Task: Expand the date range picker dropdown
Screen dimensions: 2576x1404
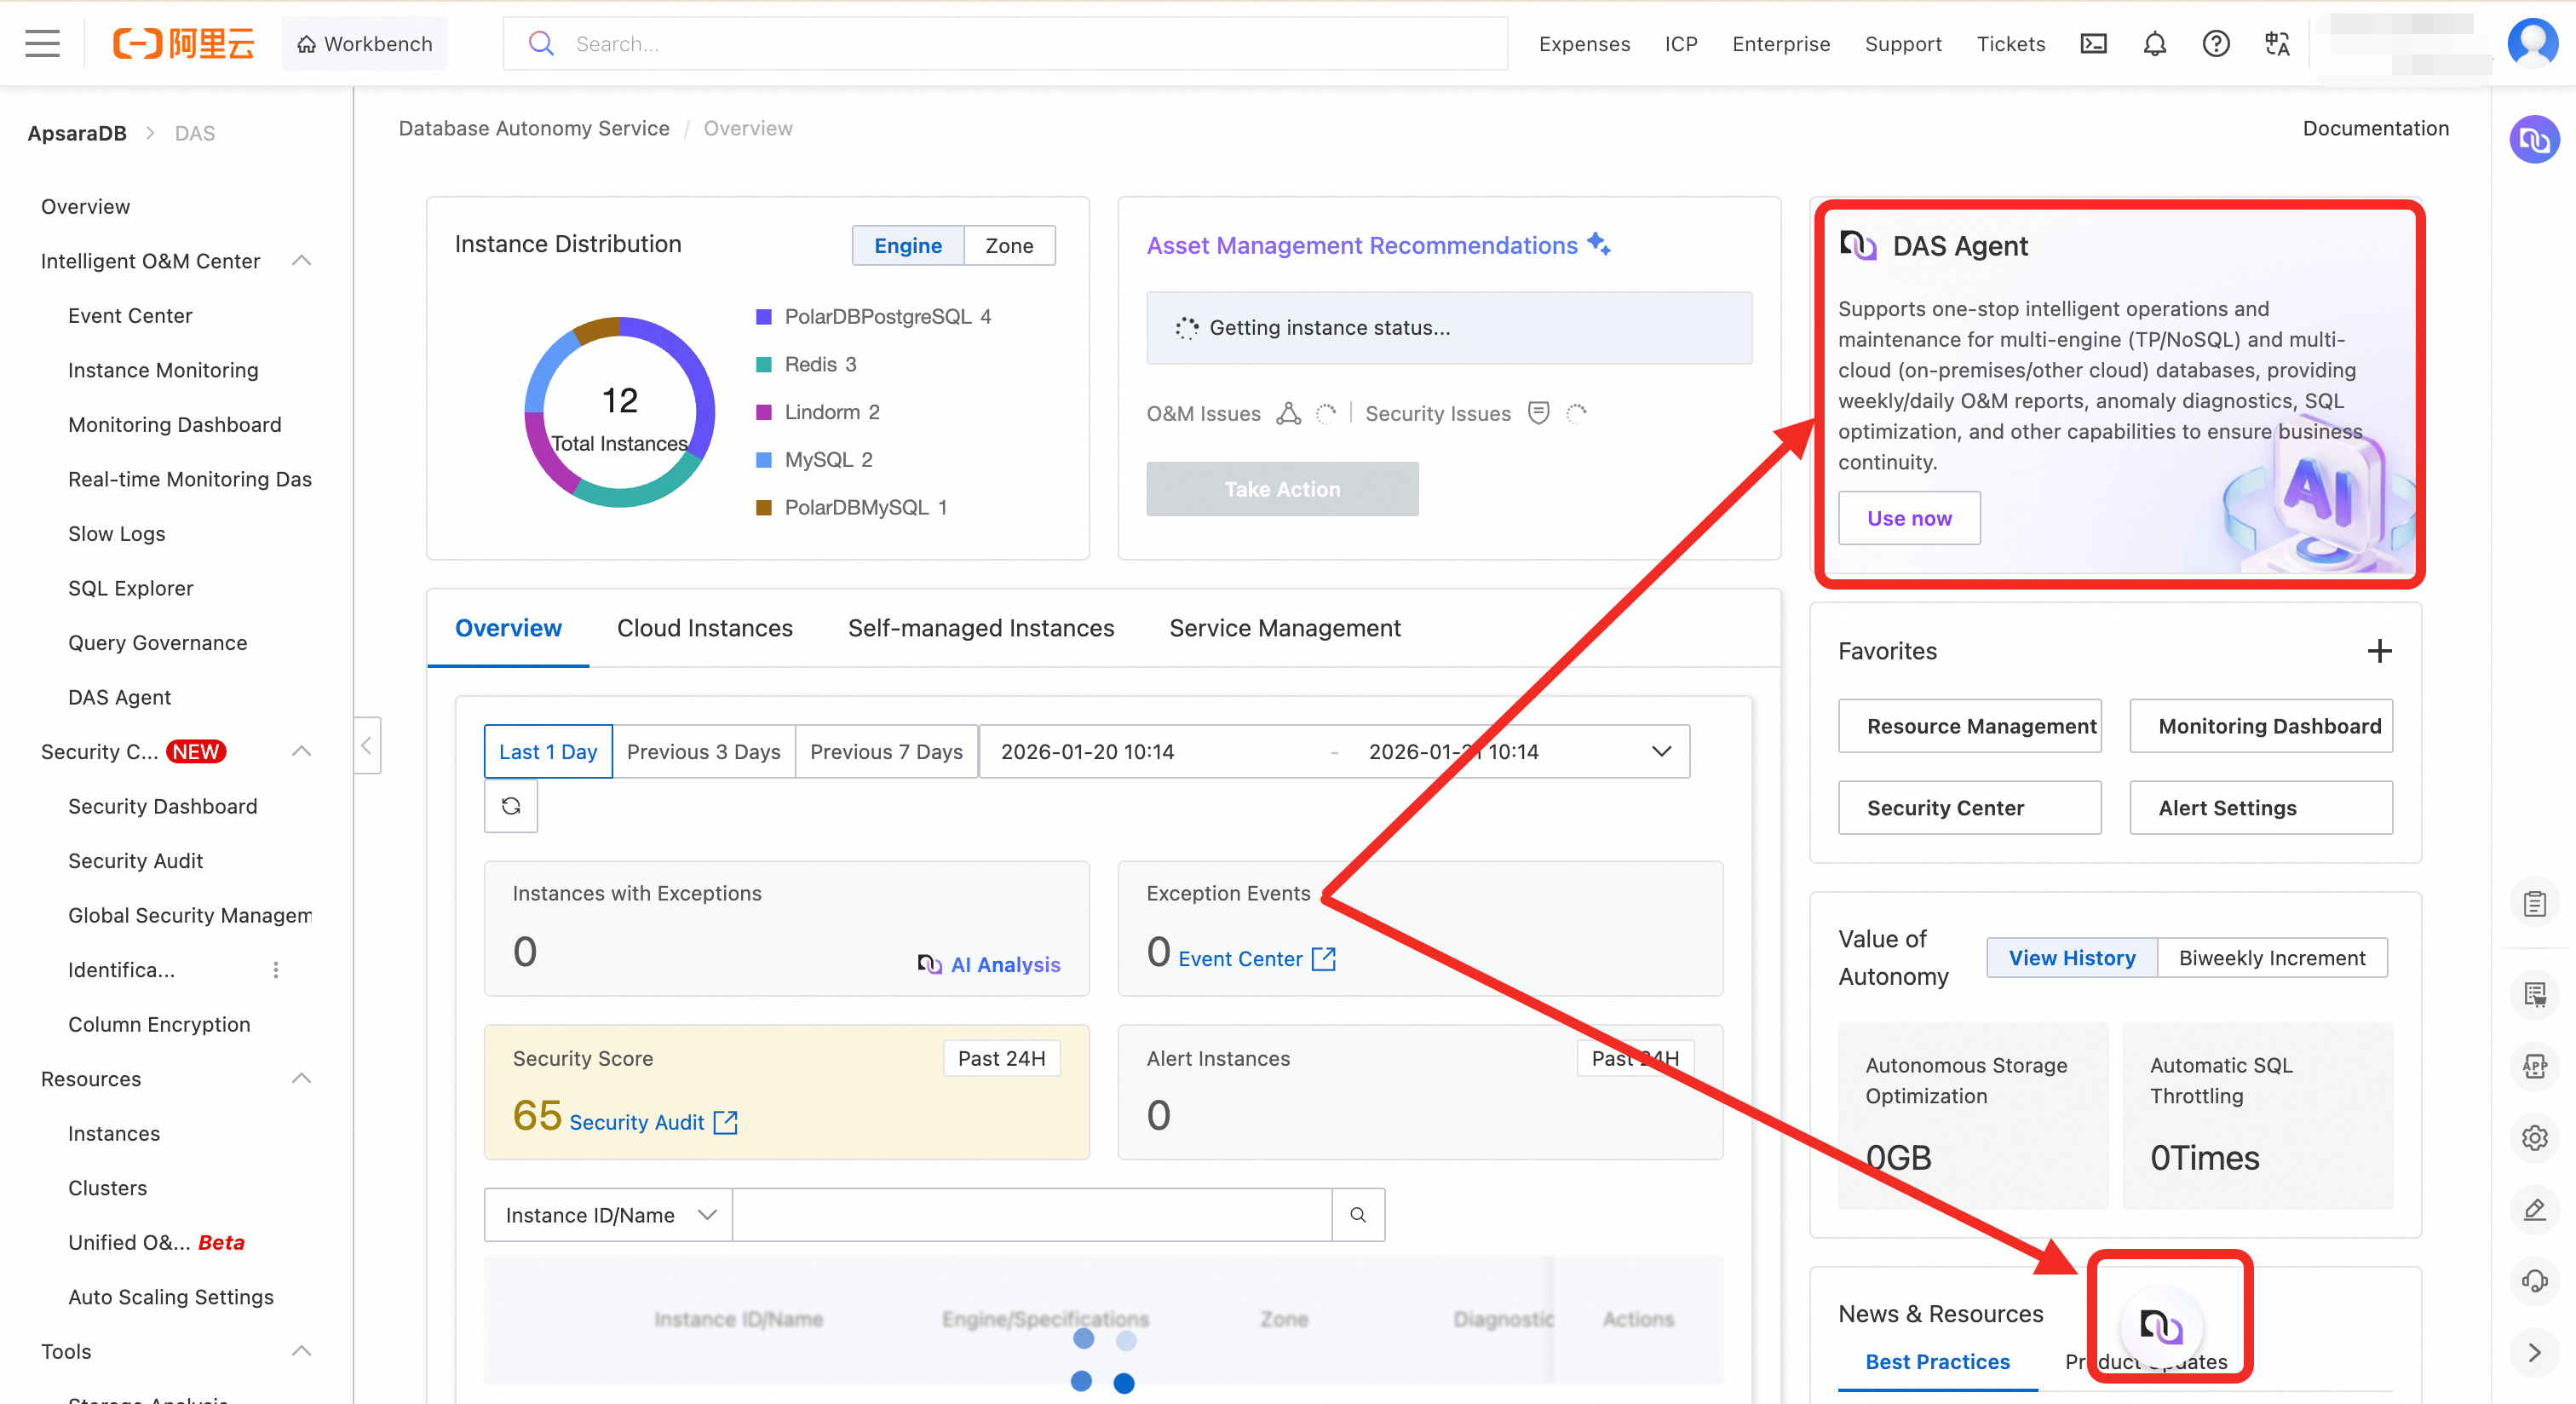Action: point(1661,752)
